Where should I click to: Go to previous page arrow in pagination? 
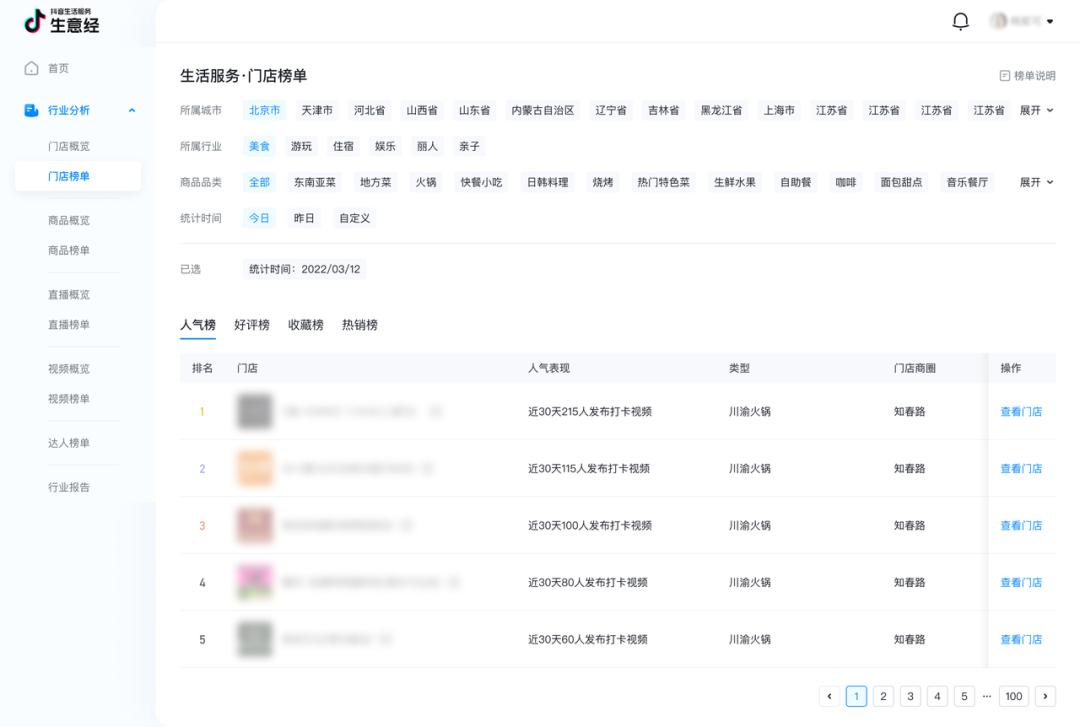click(x=829, y=696)
